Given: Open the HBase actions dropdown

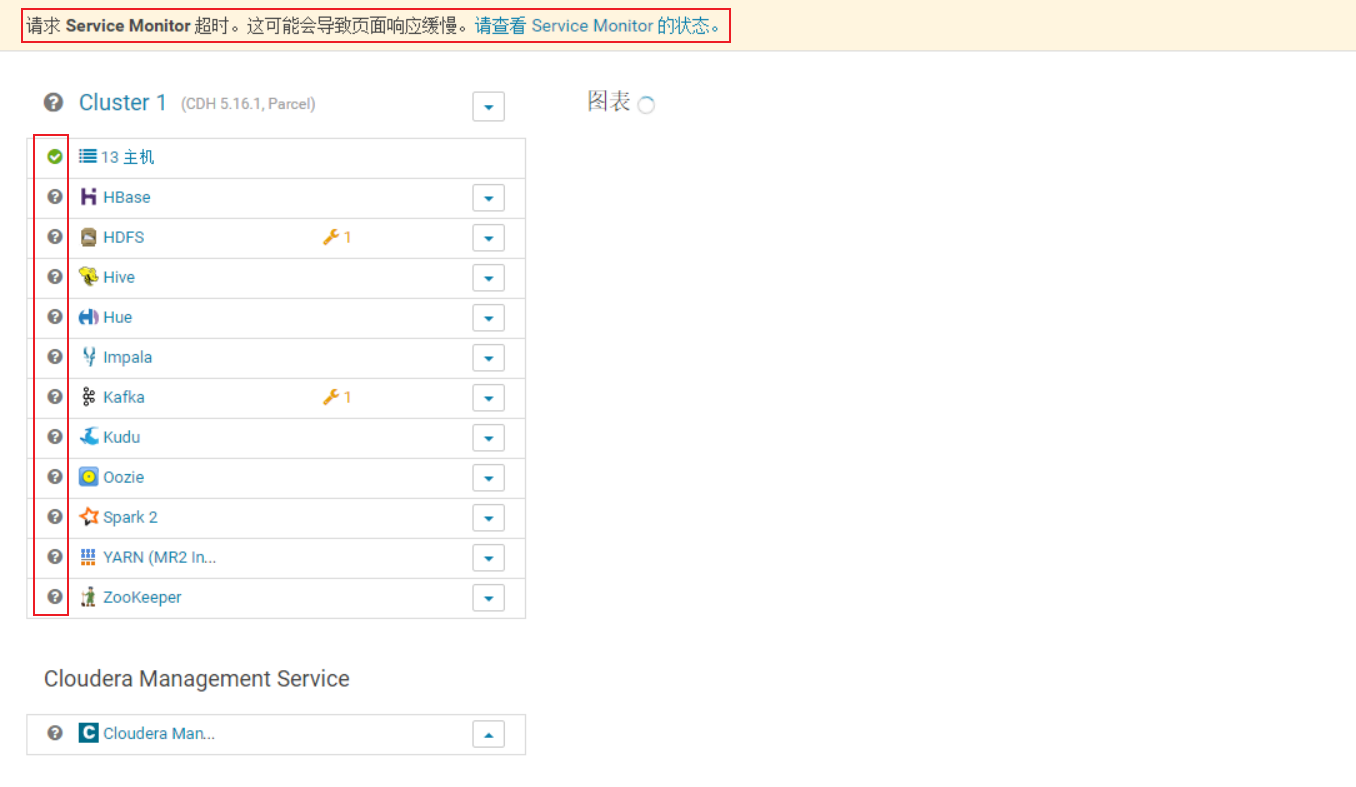Looking at the screenshot, I should [488, 198].
